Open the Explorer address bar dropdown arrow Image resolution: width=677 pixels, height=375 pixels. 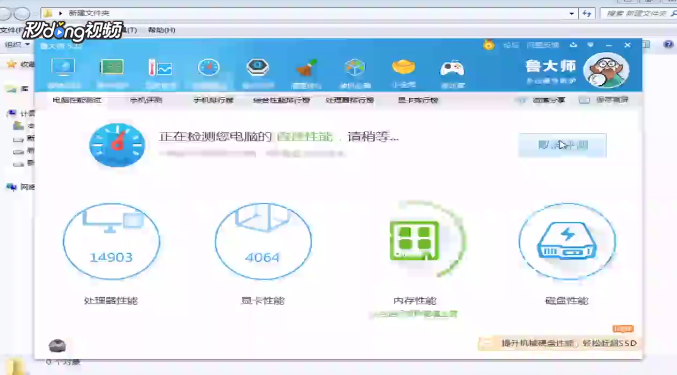point(572,13)
